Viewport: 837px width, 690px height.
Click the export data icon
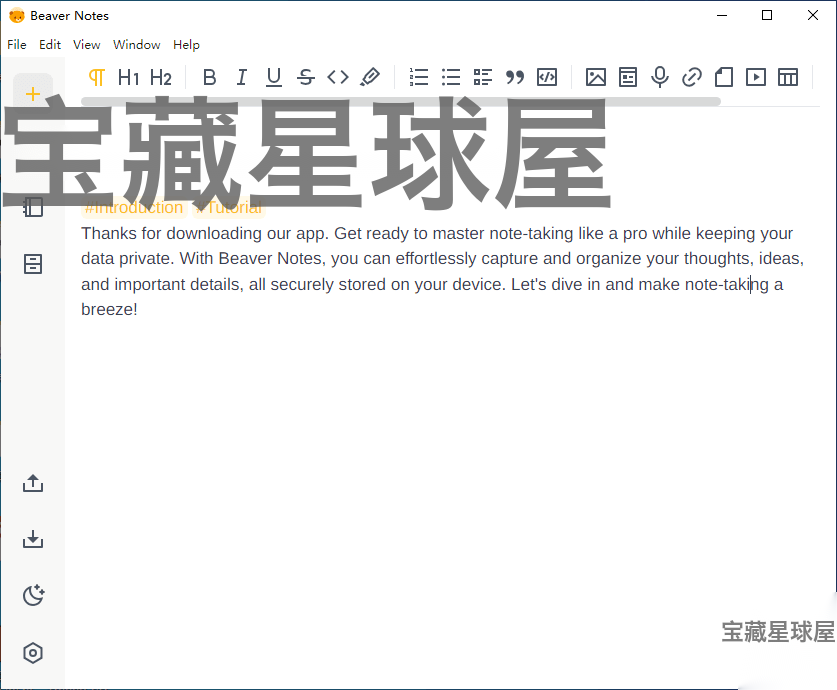[x=33, y=483]
